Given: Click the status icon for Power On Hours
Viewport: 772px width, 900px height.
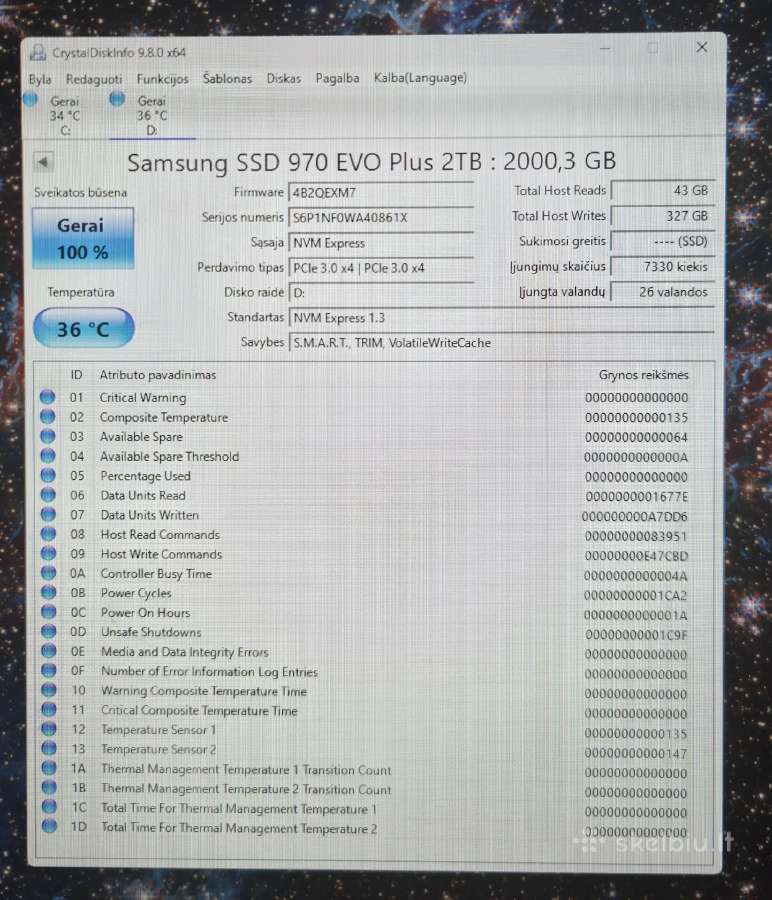Looking at the screenshot, I should tap(48, 611).
